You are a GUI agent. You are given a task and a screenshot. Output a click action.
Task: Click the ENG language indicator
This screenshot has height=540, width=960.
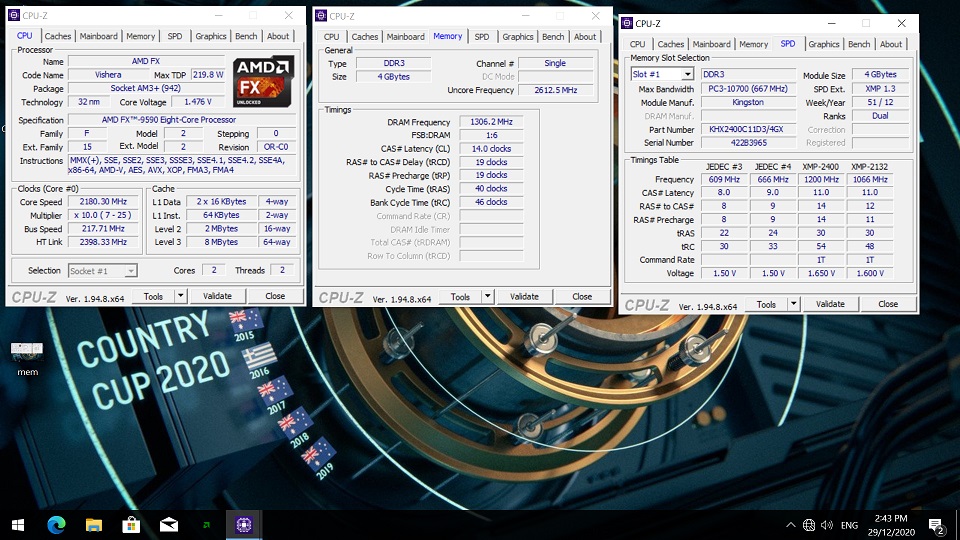849,525
